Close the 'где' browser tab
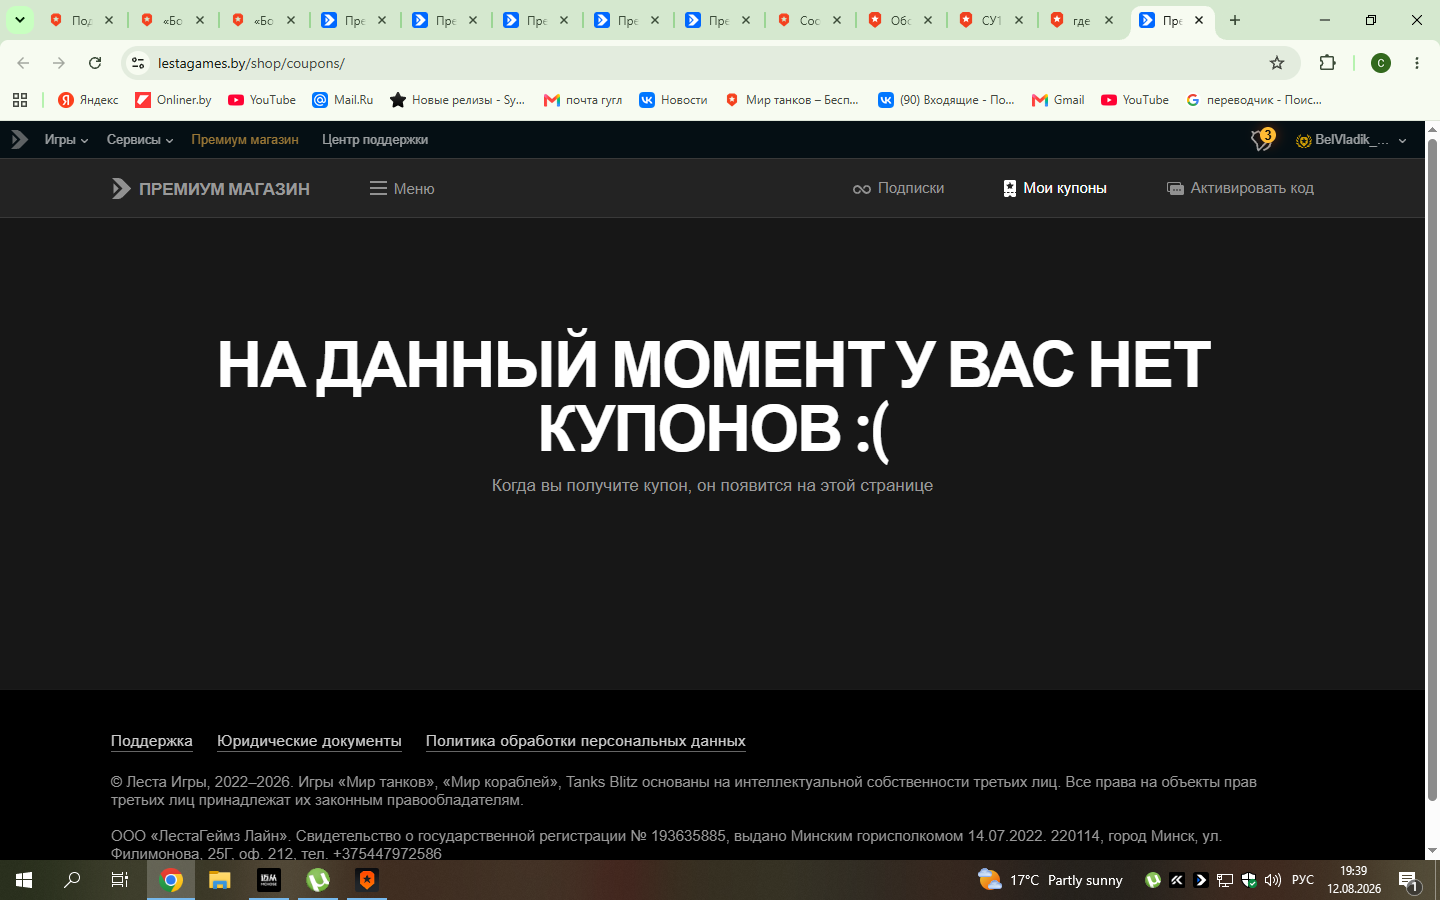The height and width of the screenshot is (900, 1440). tap(1109, 20)
